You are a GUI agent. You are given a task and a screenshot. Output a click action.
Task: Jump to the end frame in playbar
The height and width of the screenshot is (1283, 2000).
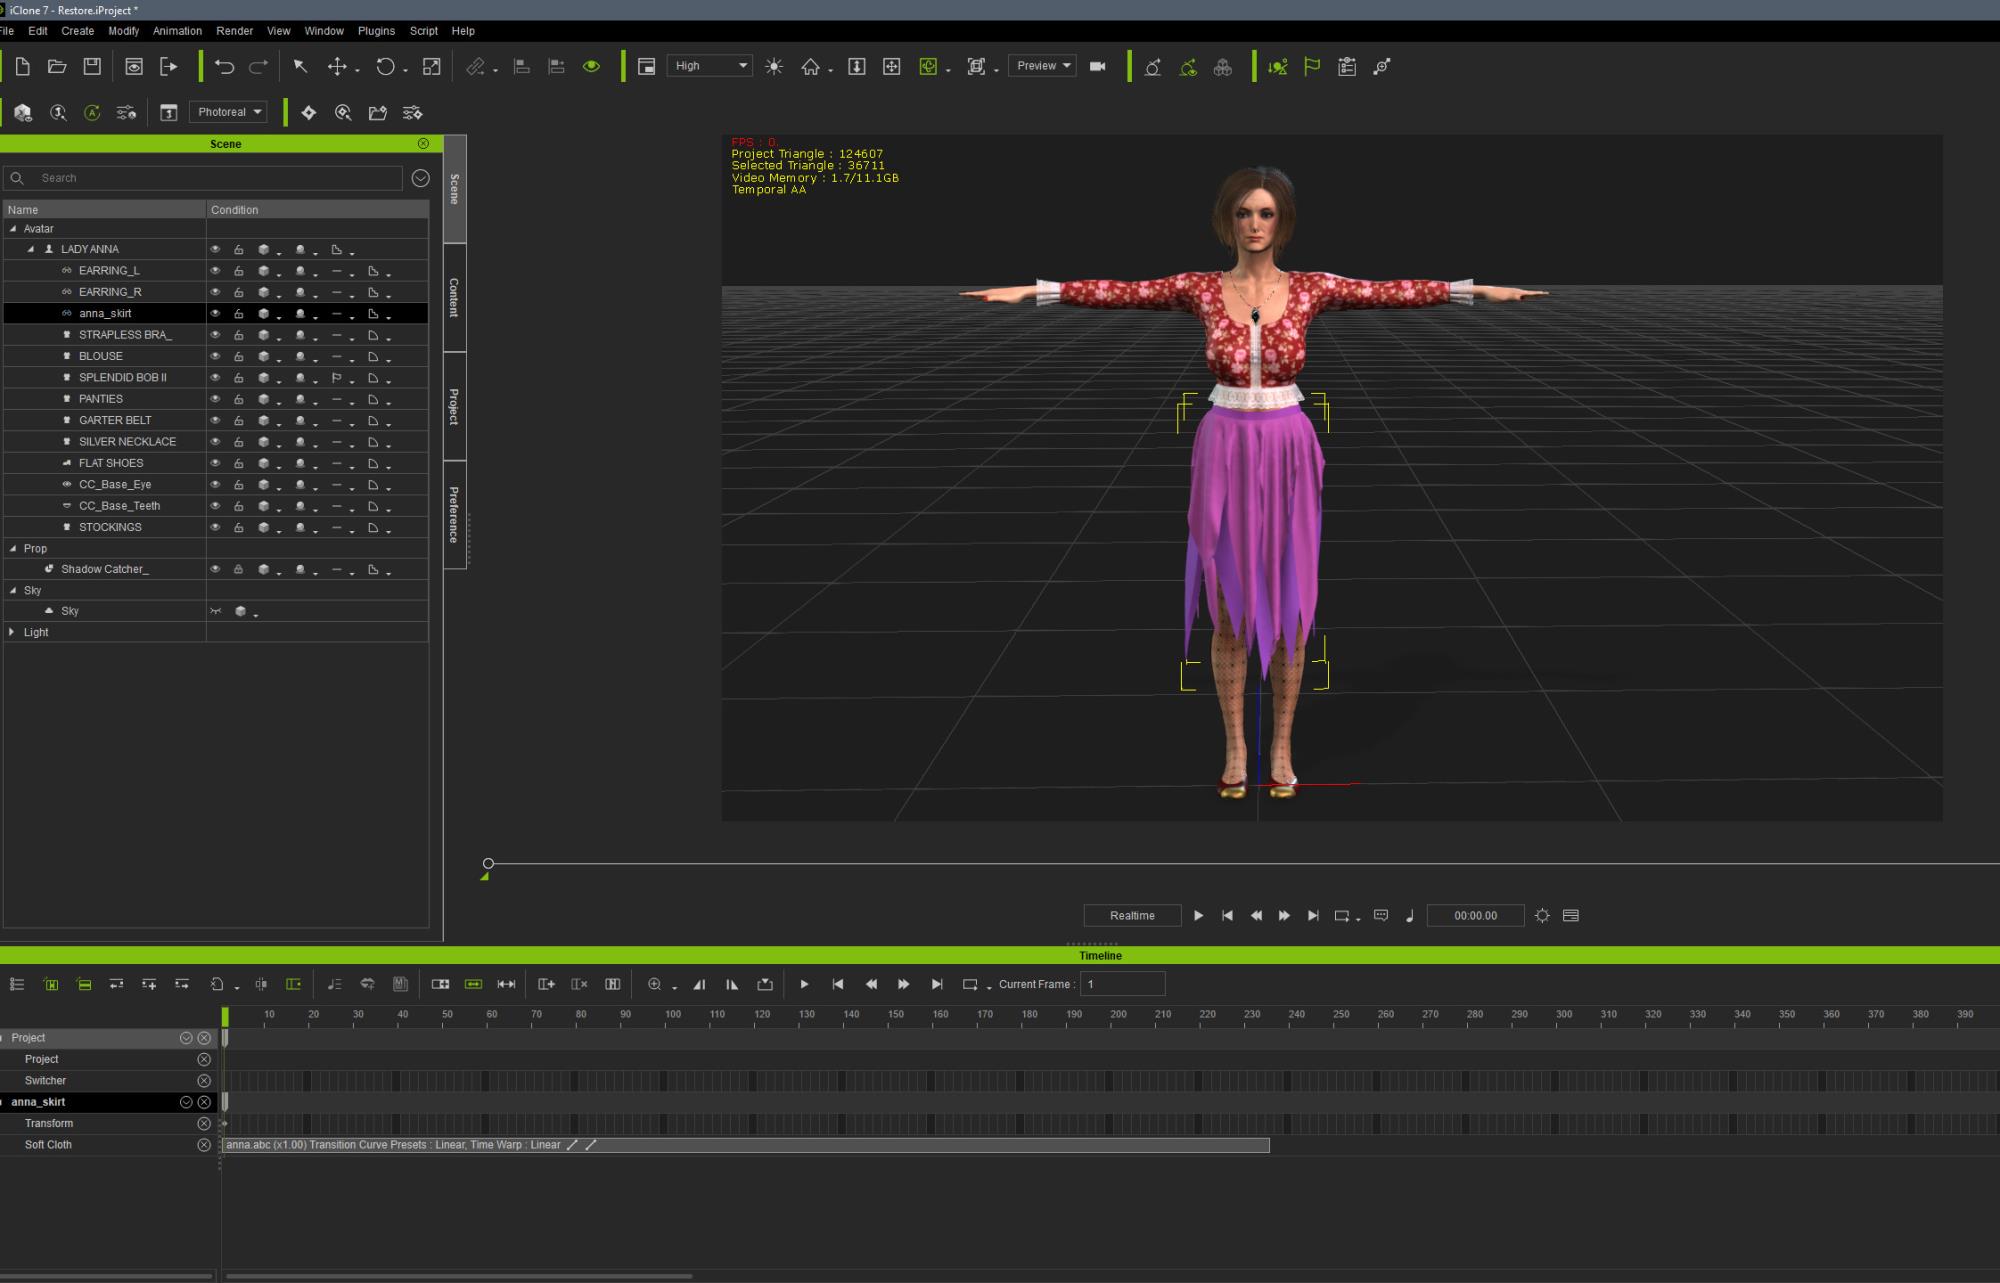[x=1313, y=915]
